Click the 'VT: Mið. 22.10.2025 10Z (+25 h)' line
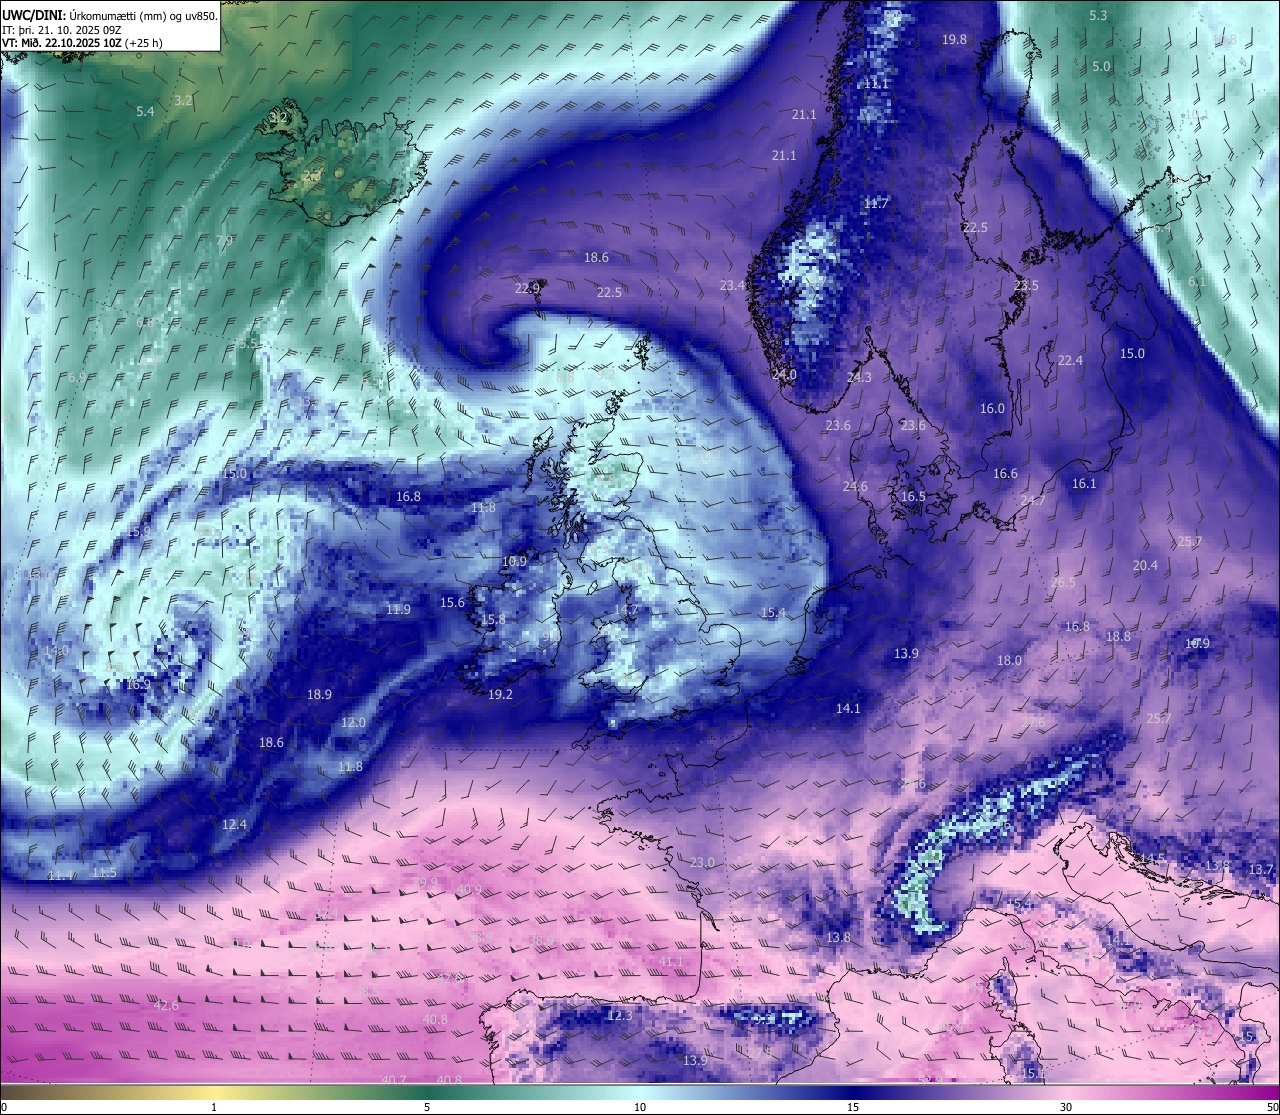The height and width of the screenshot is (1115, 1280). [82, 43]
